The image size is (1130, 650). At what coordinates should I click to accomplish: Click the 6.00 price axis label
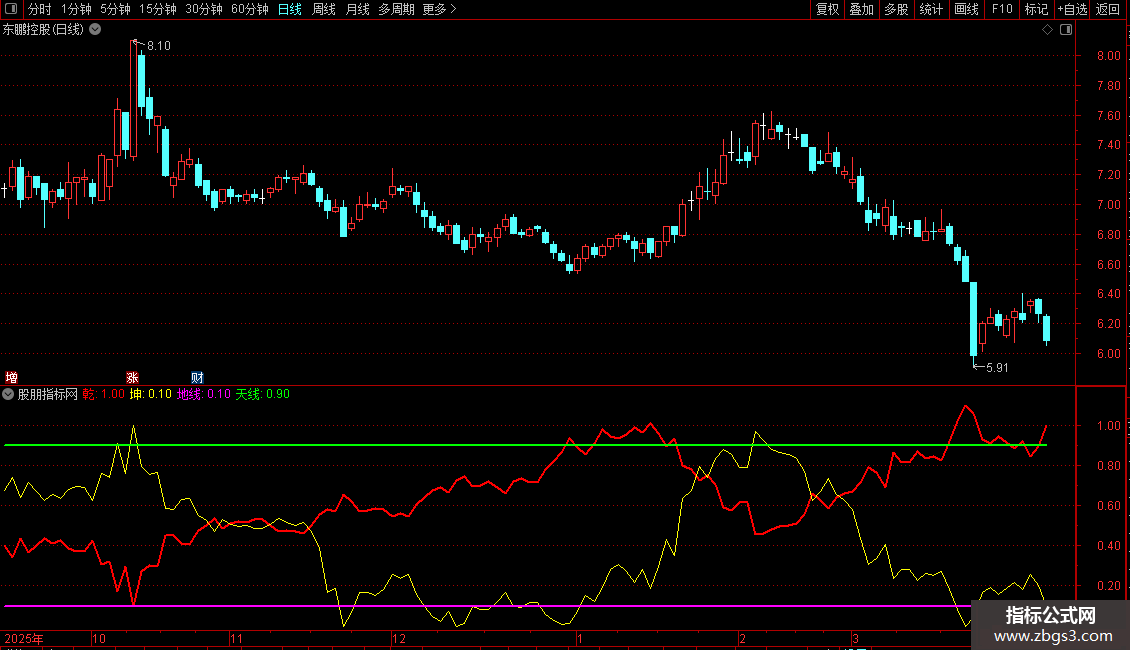[x=1108, y=354]
